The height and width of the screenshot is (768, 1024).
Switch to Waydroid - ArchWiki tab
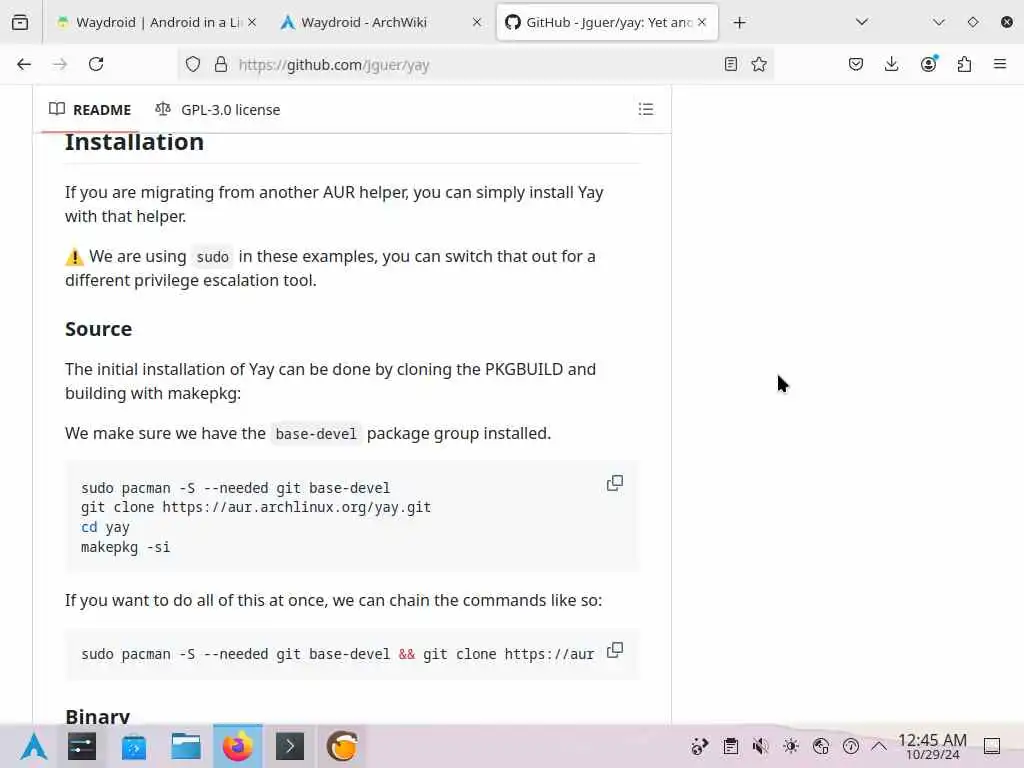click(x=381, y=22)
